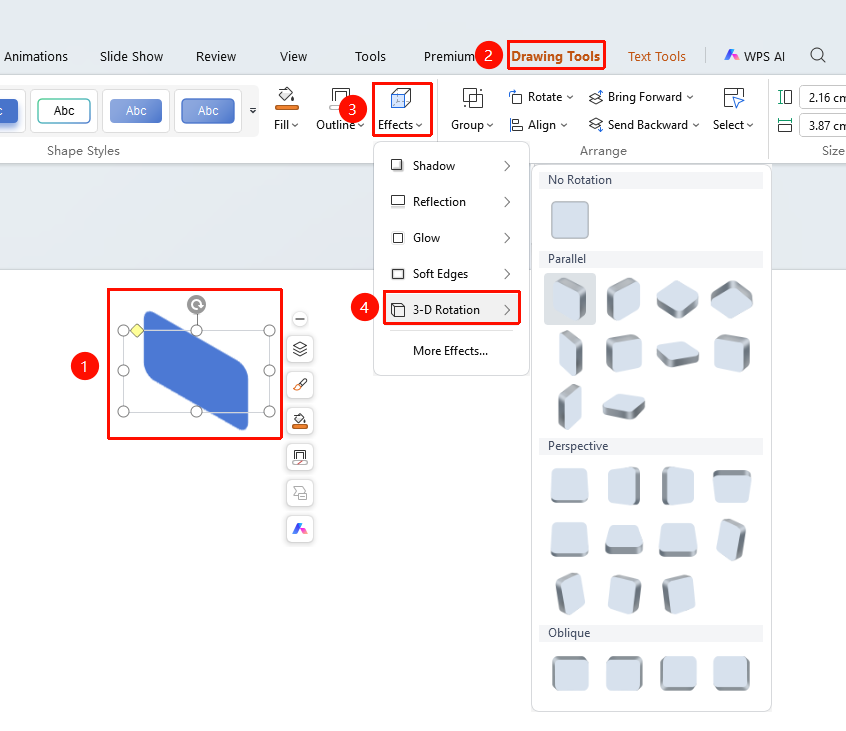The height and width of the screenshot is (731, 846).
Task: Select the blue parallelogram shape
Action: pos(196,371)
